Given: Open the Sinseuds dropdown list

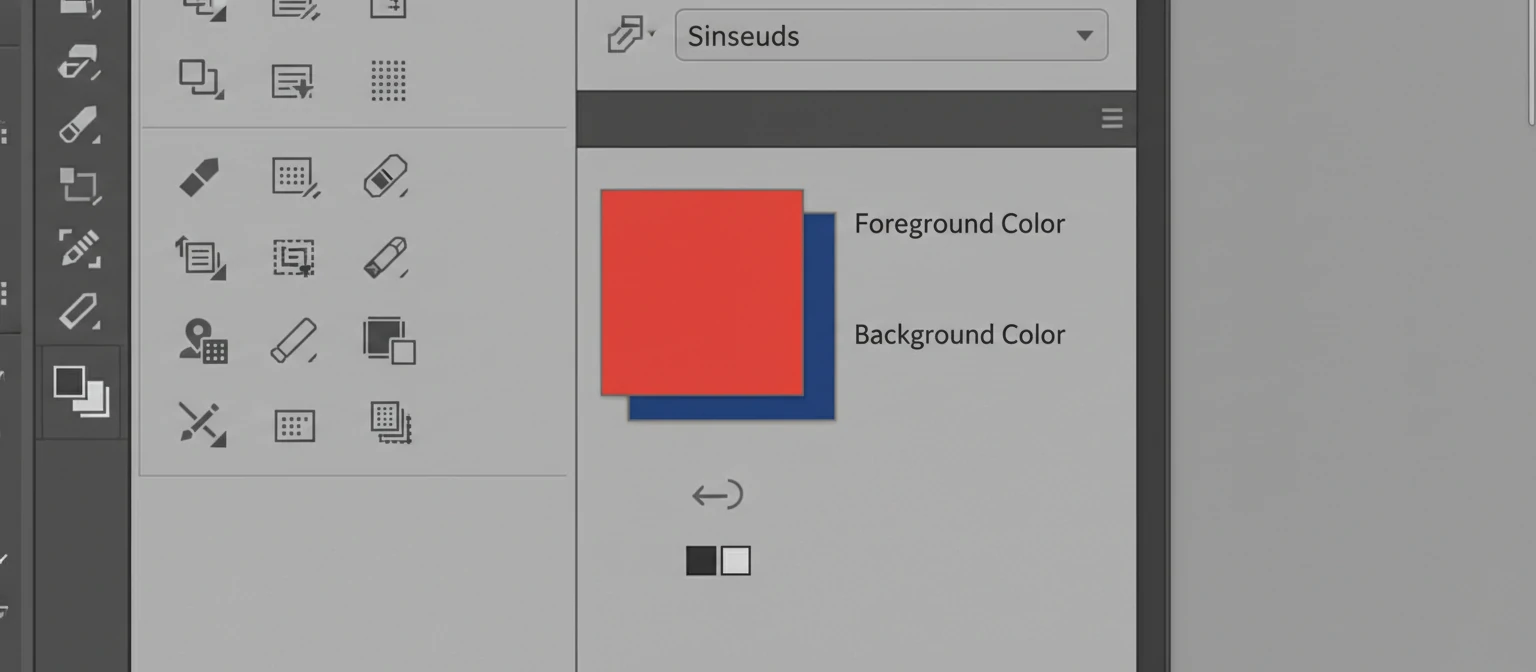Looking at the screenshot, I should click(1085, 36).
